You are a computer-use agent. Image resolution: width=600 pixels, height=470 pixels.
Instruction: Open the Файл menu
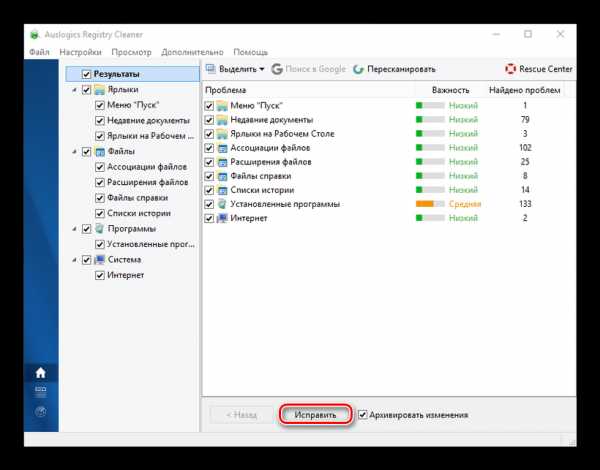click(x=39, y=52)
